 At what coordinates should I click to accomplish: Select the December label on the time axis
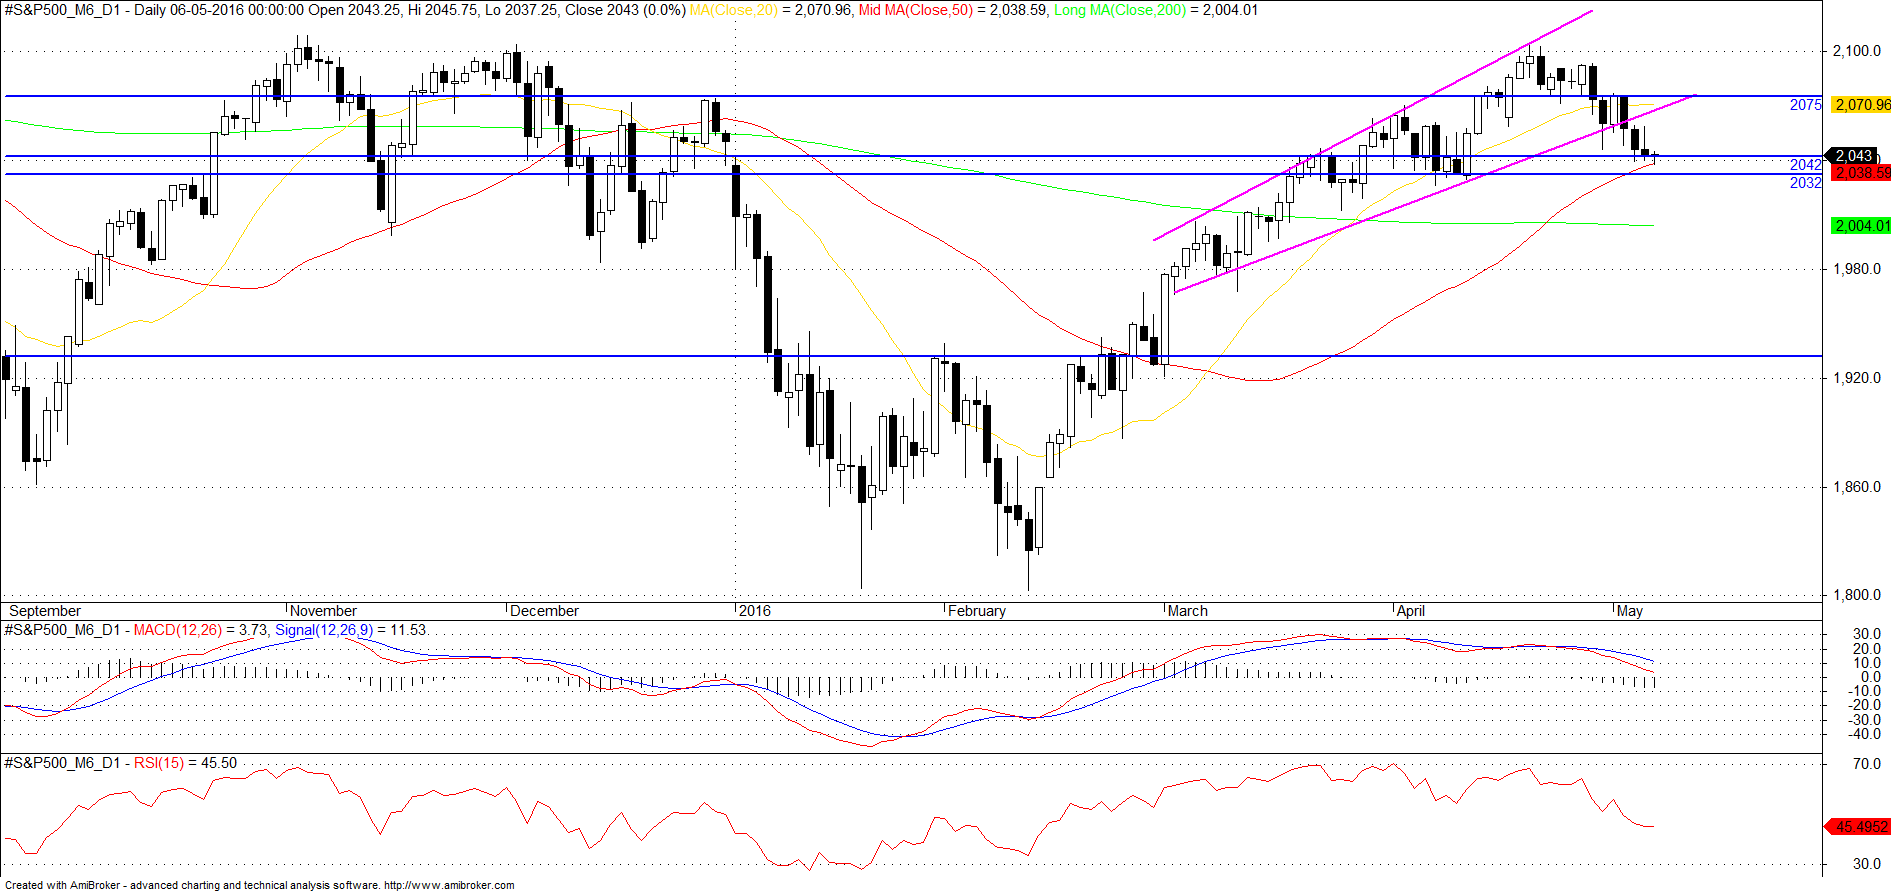coord(545,611)
